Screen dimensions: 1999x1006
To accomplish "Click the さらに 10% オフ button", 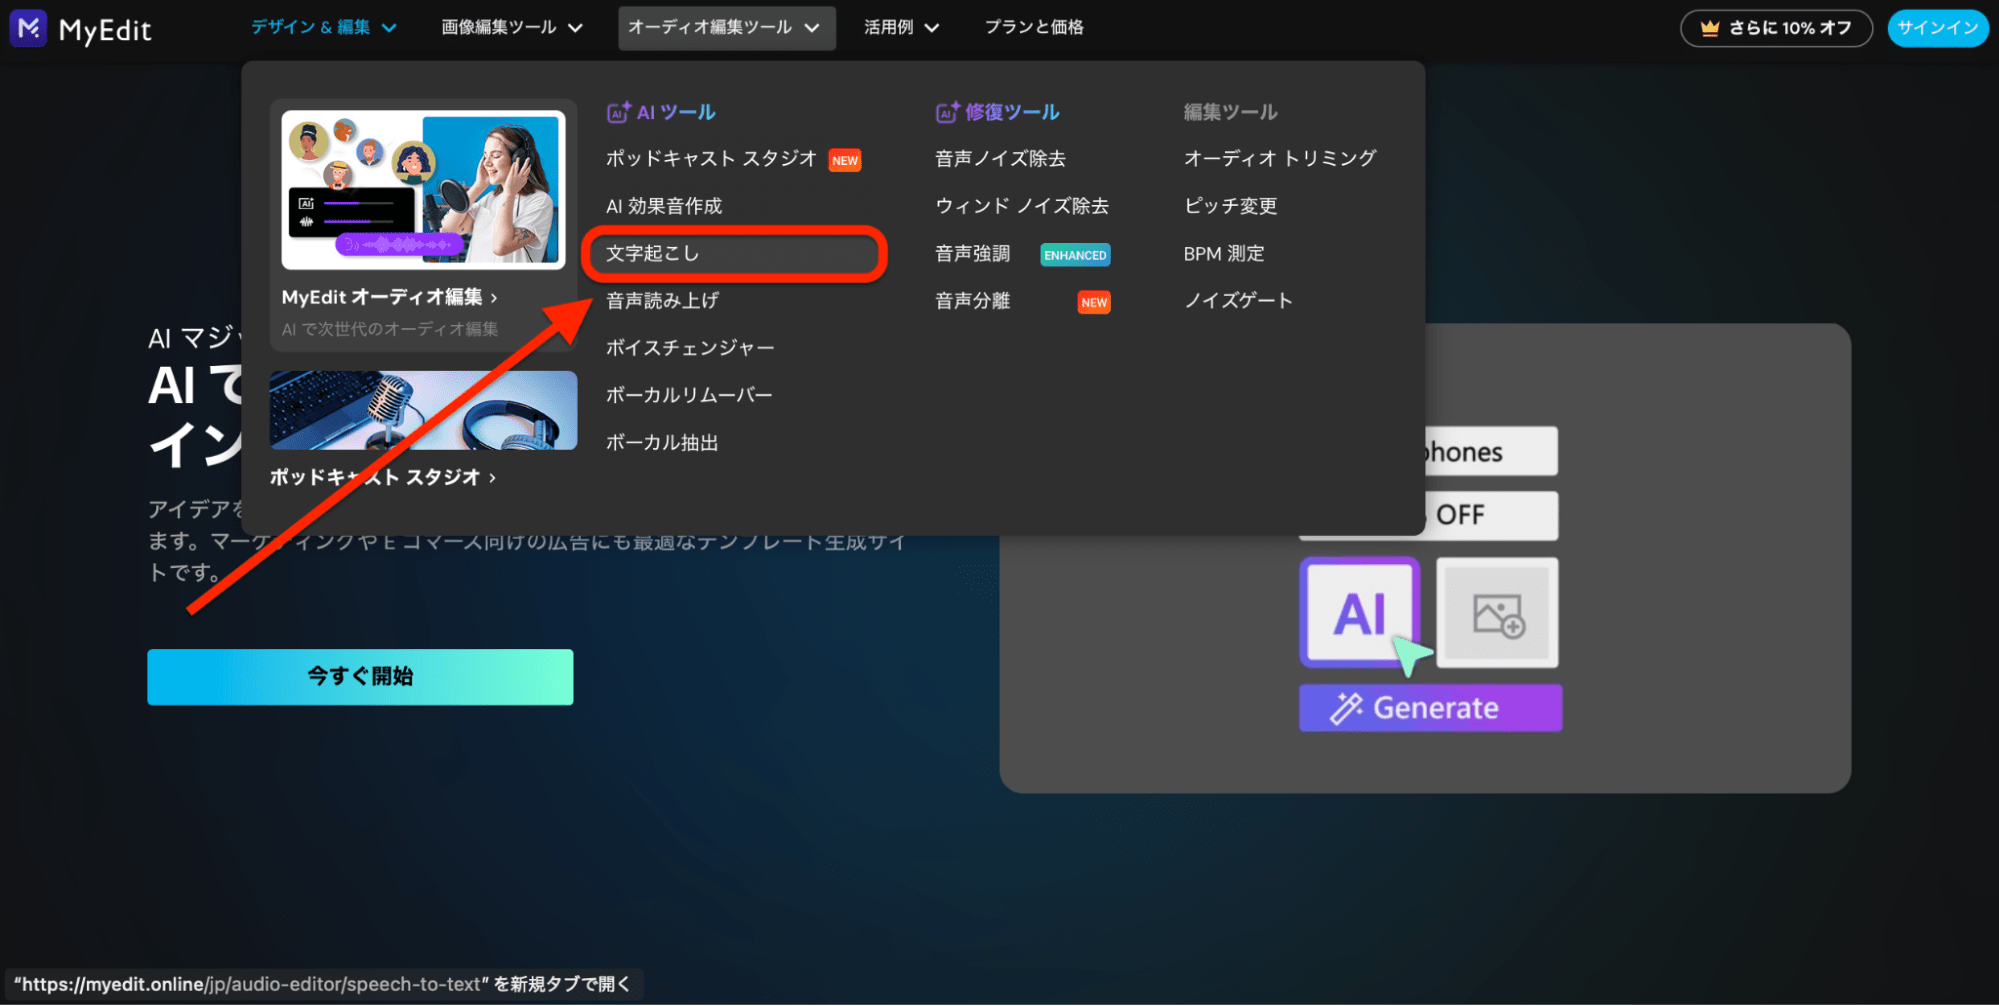I will coord(1776,28).
